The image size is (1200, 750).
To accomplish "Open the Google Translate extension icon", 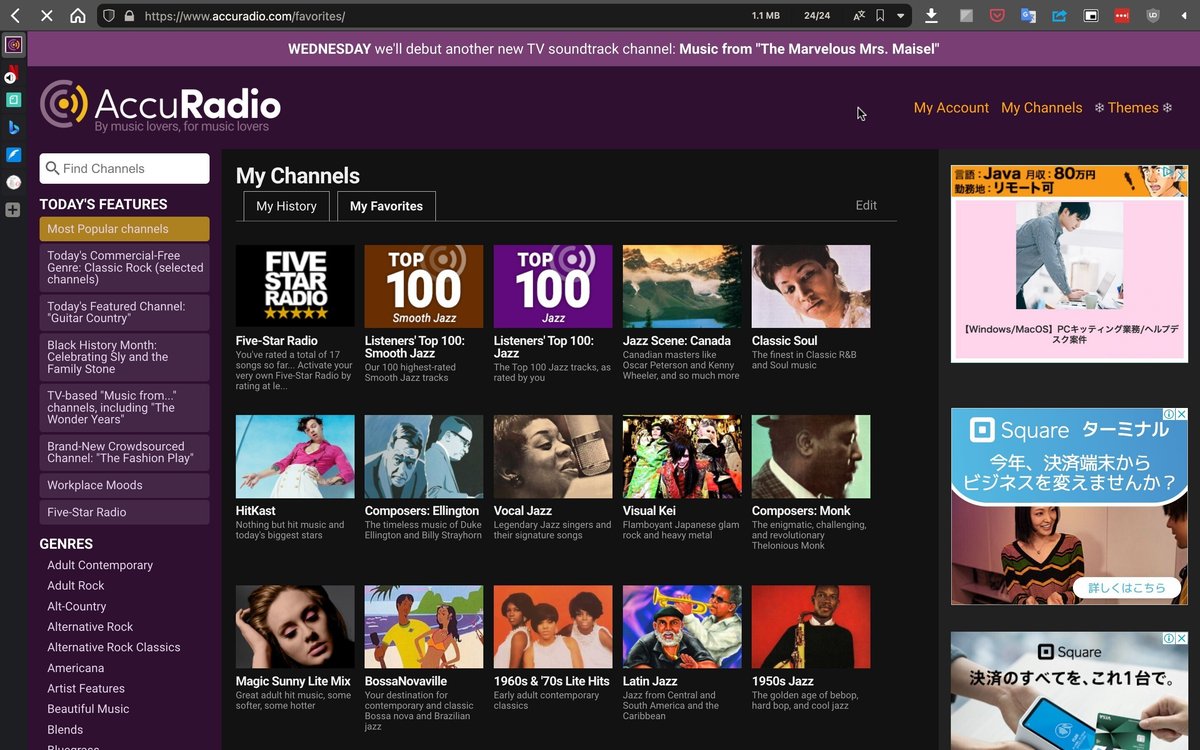I will click(x=1029, y=15).
